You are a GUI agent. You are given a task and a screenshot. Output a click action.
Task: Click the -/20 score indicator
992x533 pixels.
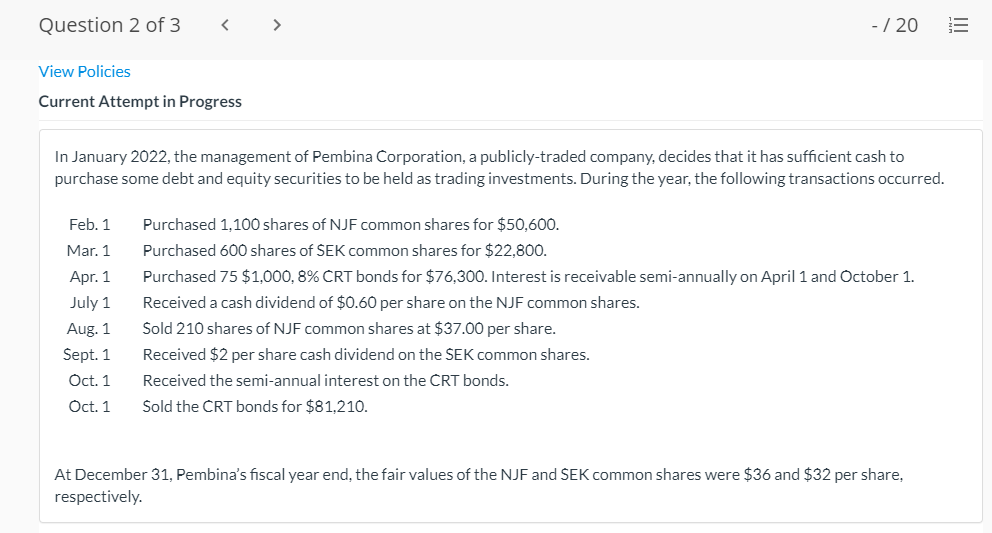pyautogui.click(x=896, y=26)
